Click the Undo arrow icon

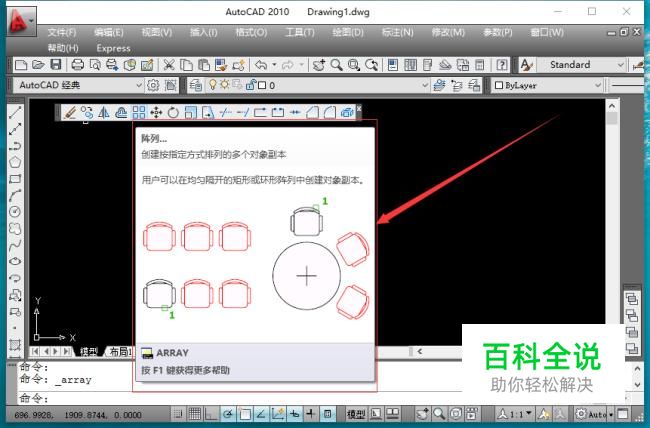(x=261, y=65)
